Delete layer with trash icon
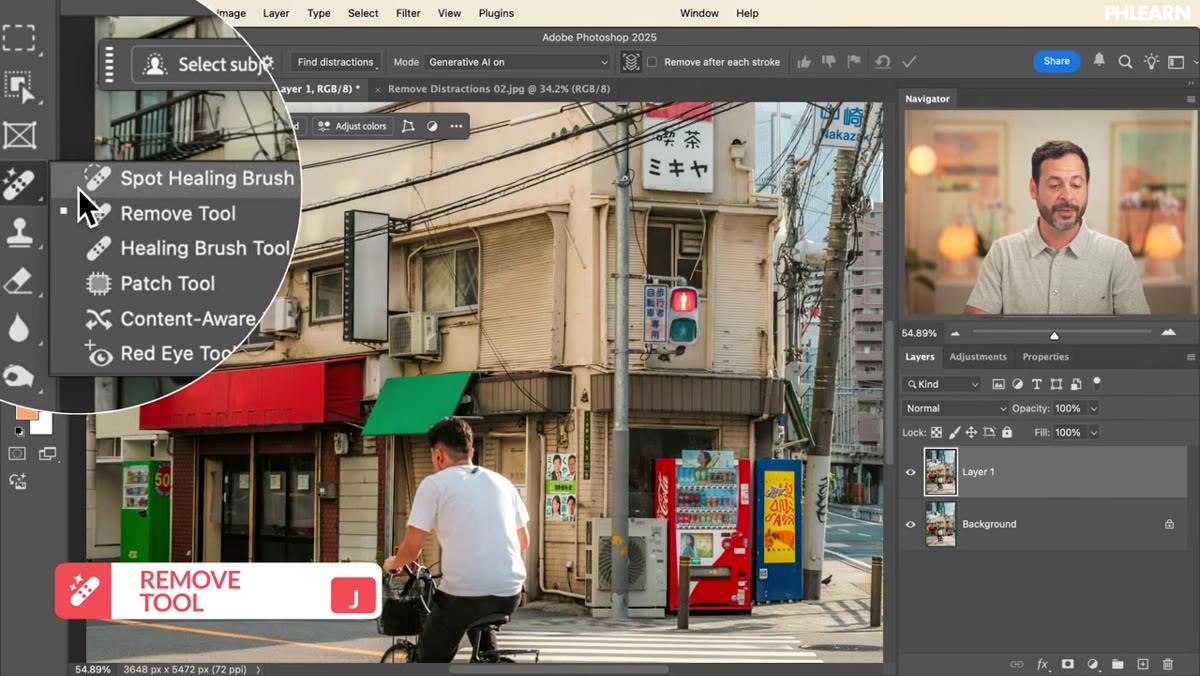Screen dimensions: 1200x676 tap(1168, 664)
